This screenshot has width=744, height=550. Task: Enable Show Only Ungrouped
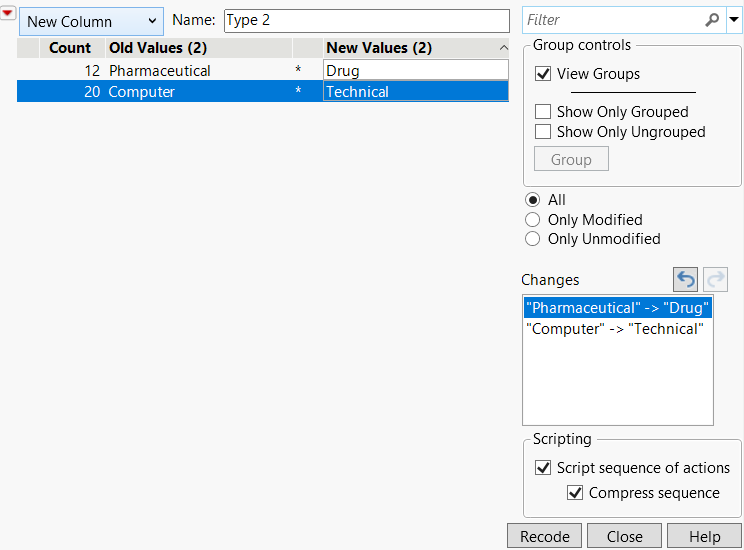(544, 132)
